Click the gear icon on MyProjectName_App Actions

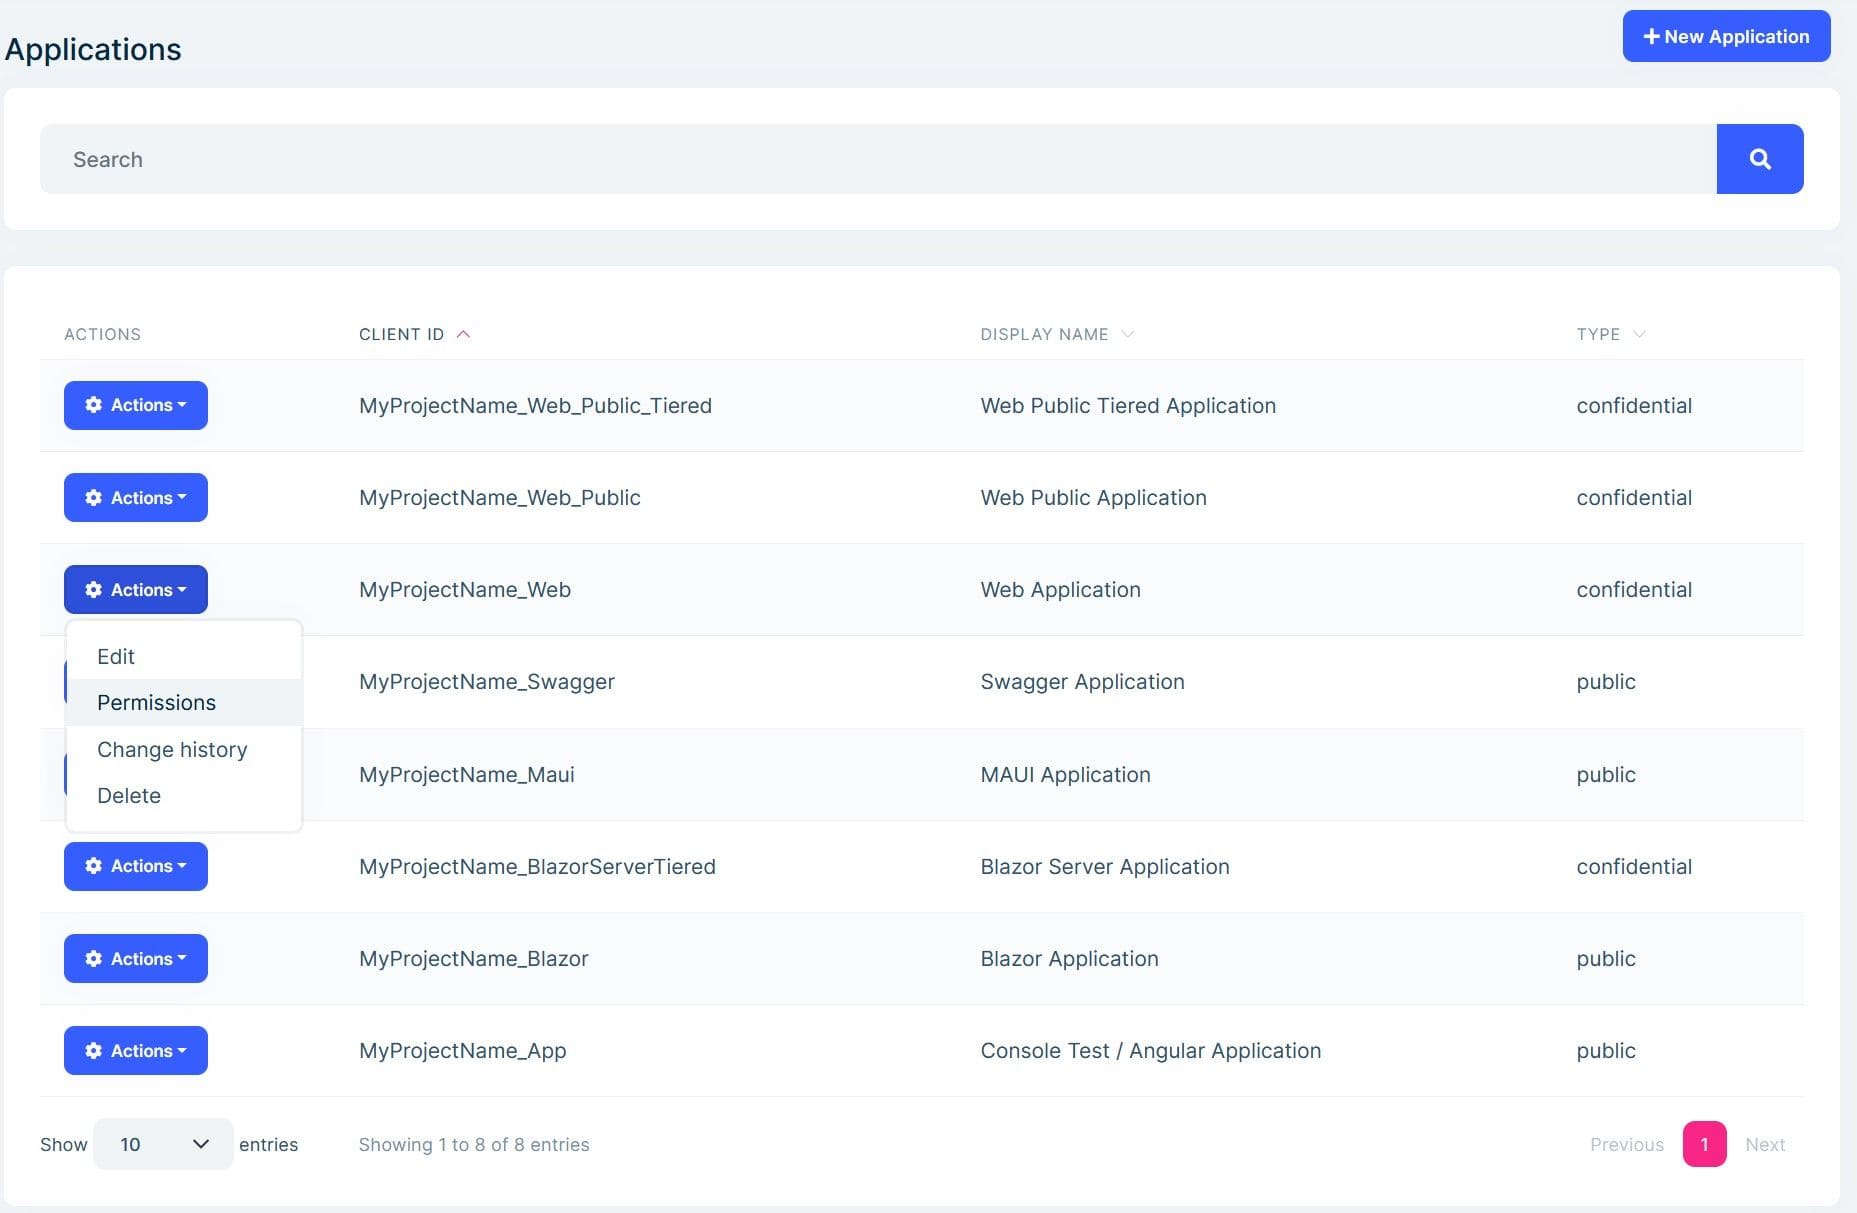coord(94,1050)
